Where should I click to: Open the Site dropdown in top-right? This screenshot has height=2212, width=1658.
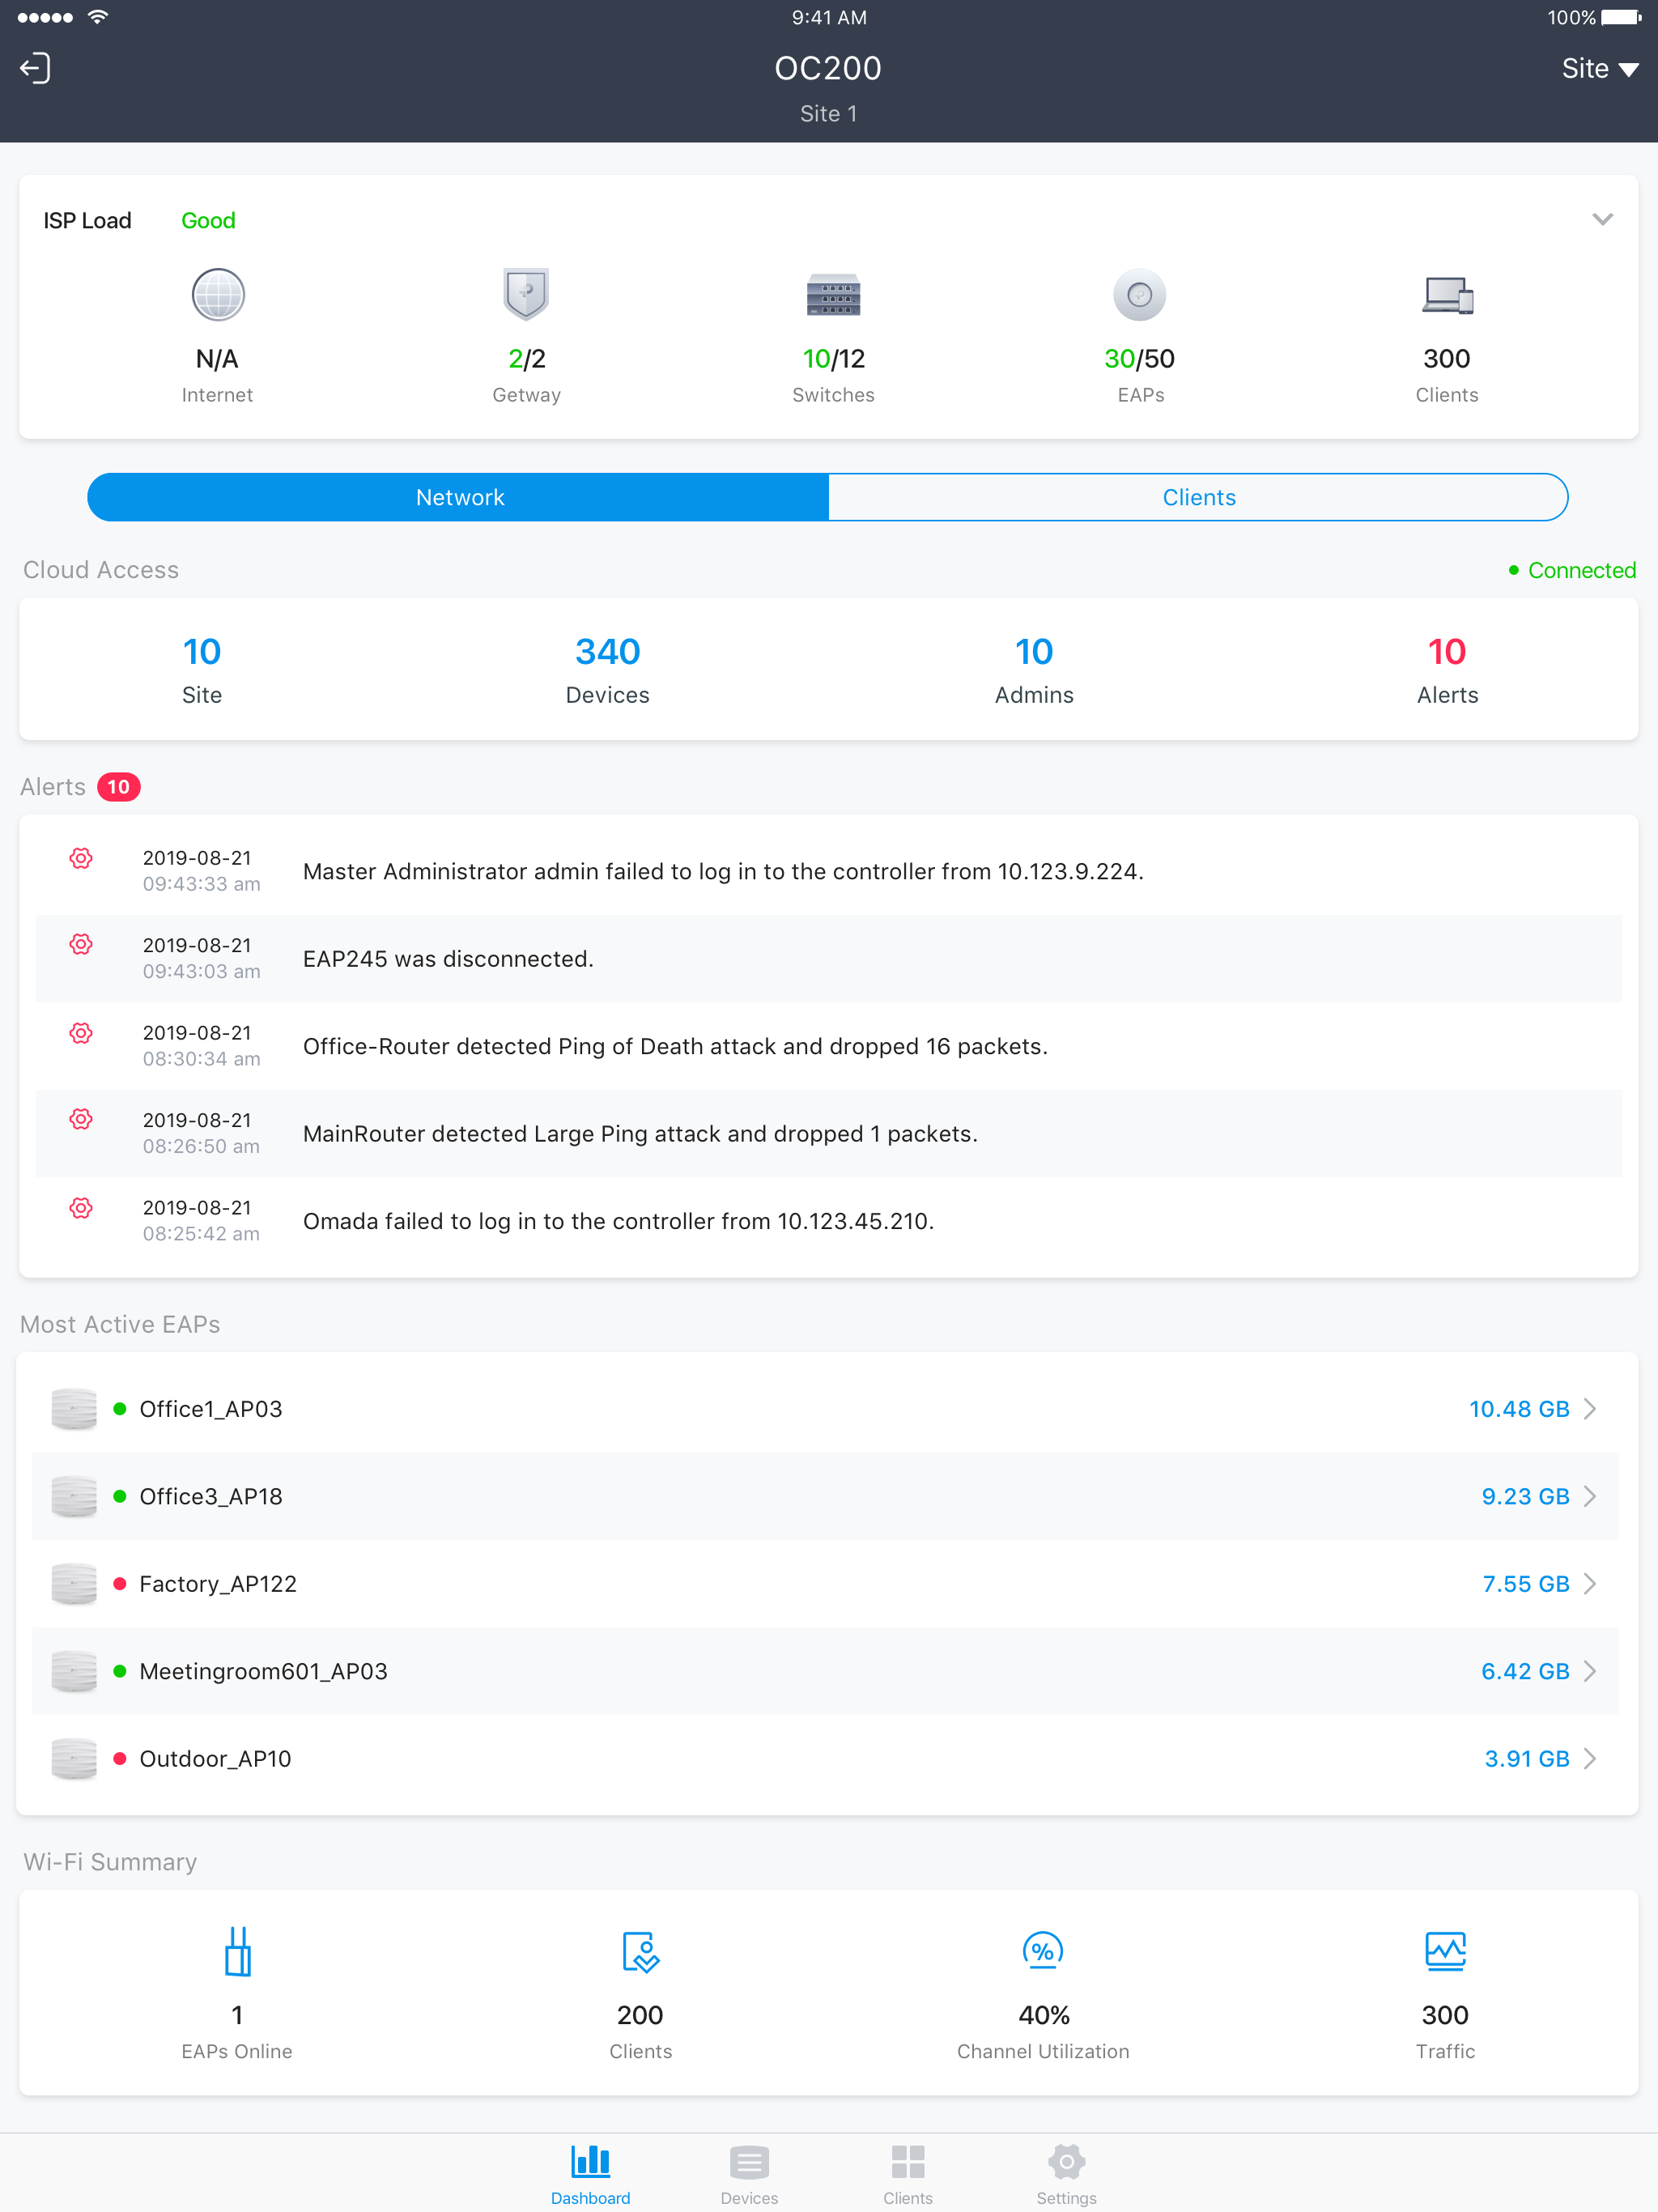coord(1599,68)
